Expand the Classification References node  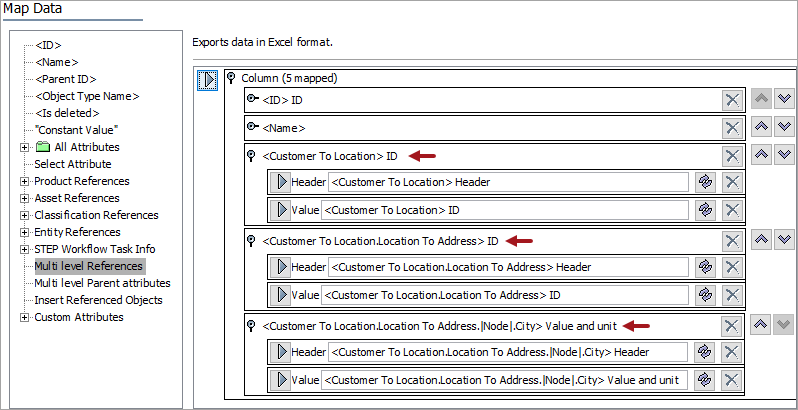(24, 216)
